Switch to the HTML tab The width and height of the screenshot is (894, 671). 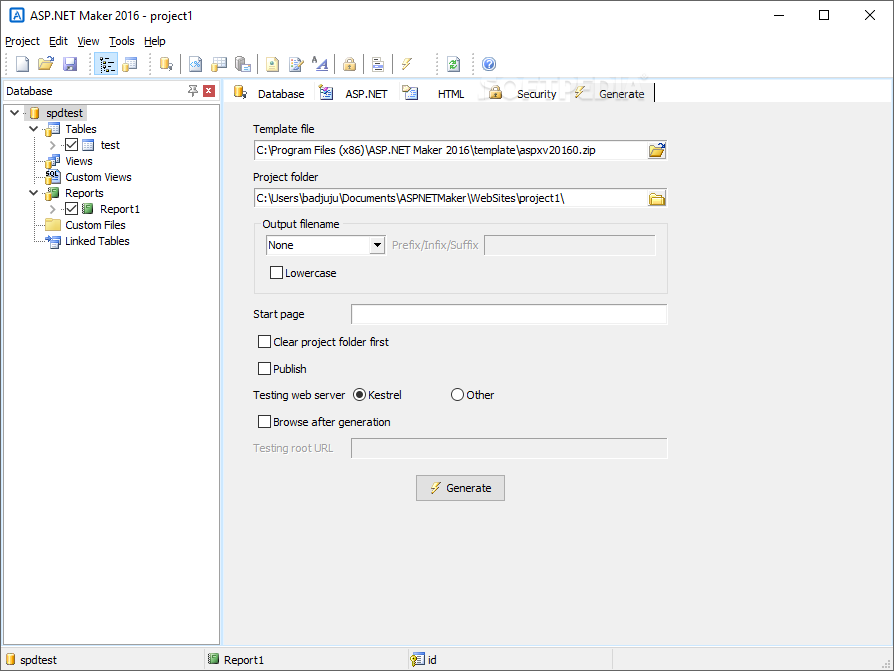(x=433, y=93)
